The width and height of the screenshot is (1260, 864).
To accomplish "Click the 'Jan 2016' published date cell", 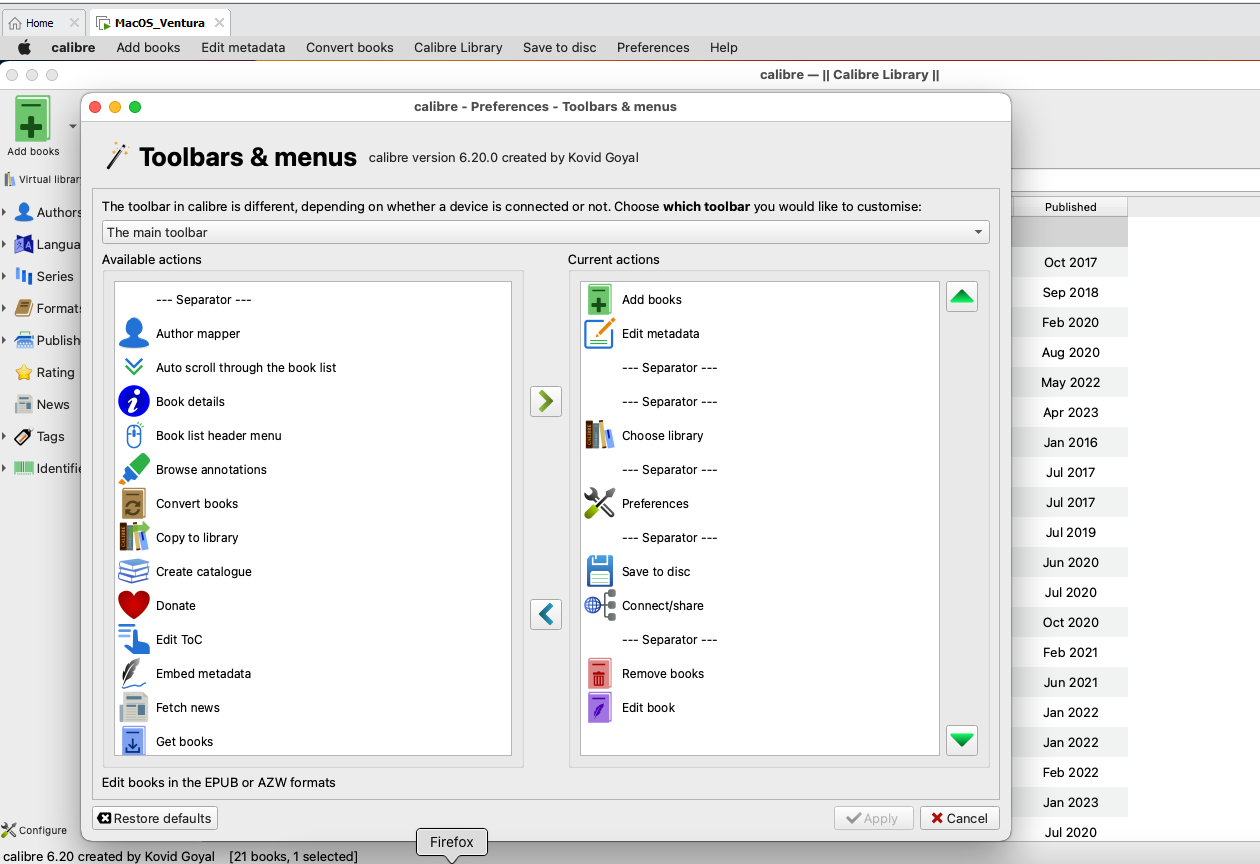I will click(1070, 442).
